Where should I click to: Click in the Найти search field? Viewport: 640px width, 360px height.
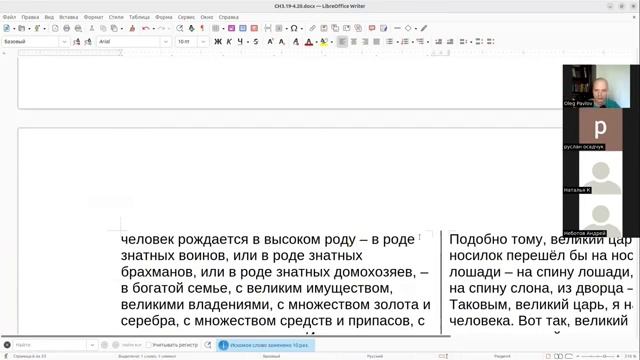tap(50, 345)
